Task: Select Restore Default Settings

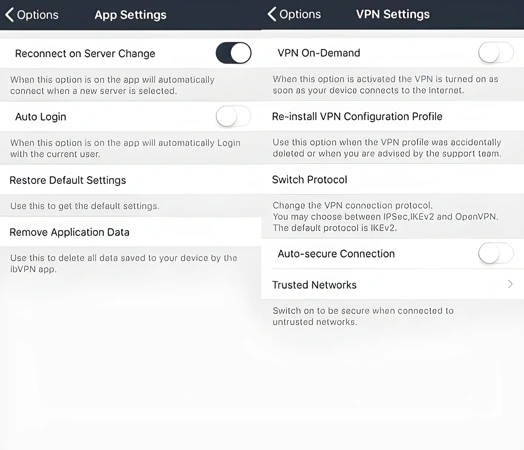Action: (x=131, y=180)
